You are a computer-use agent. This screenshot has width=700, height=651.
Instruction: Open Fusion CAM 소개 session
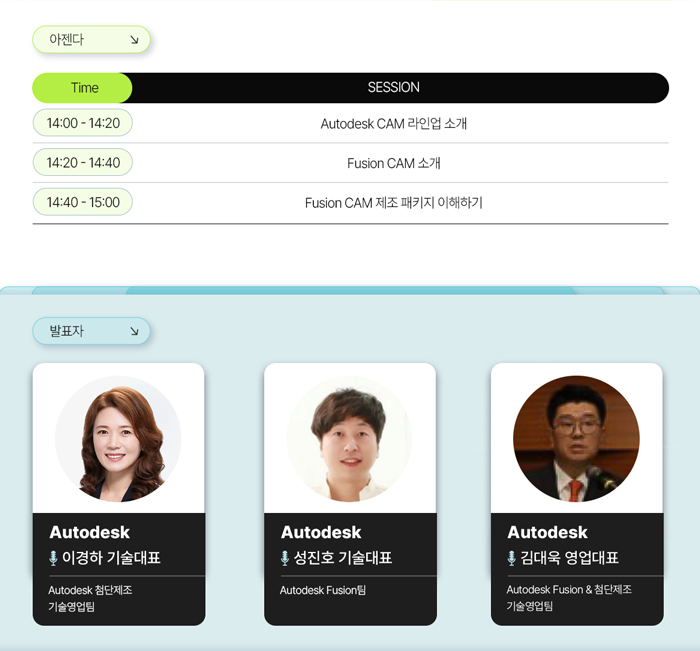[394, 163]
